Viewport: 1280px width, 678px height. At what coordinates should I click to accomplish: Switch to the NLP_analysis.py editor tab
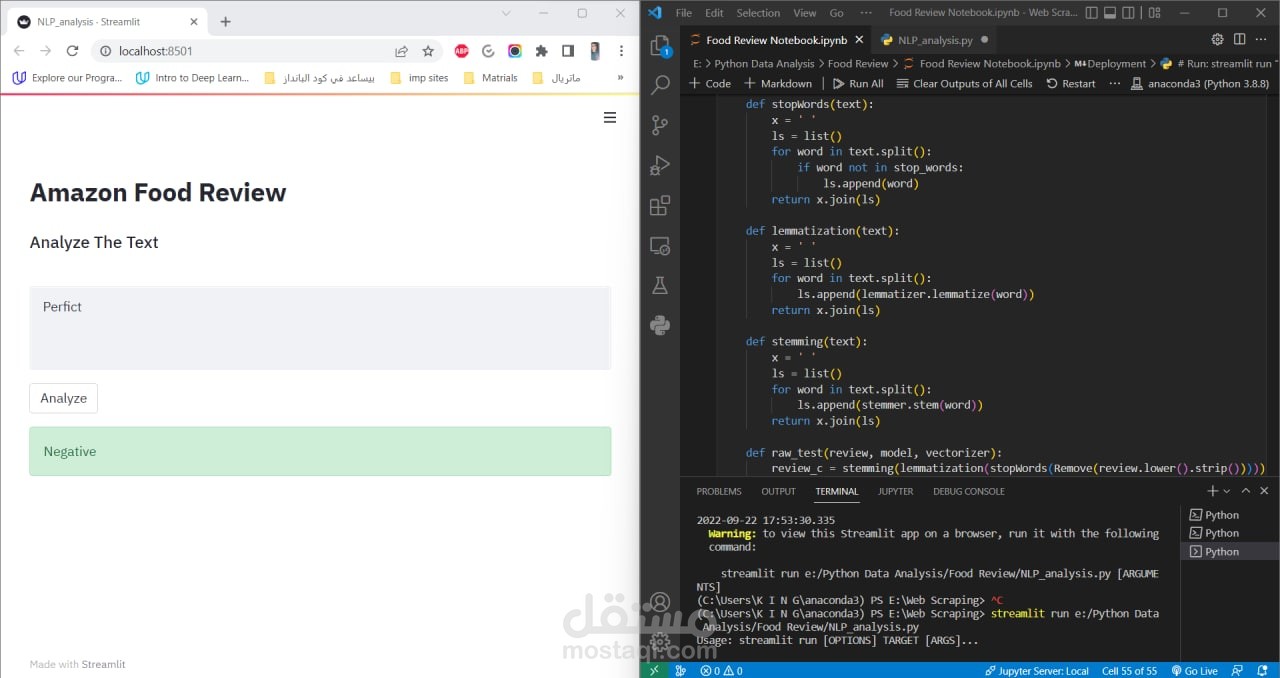(935, 40)
